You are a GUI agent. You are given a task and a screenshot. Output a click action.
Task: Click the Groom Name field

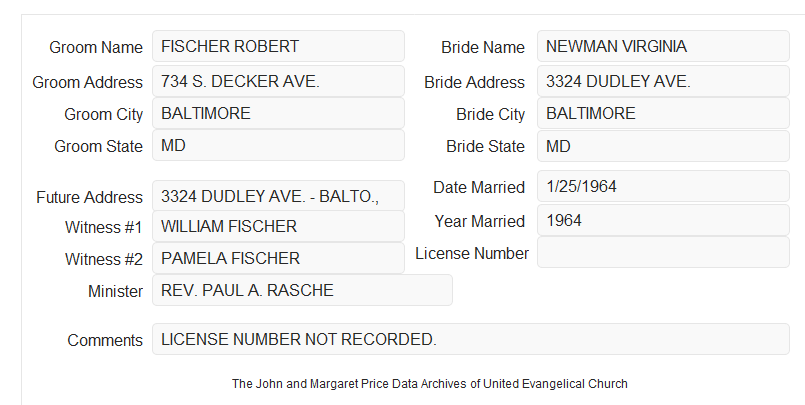[278, 46]
